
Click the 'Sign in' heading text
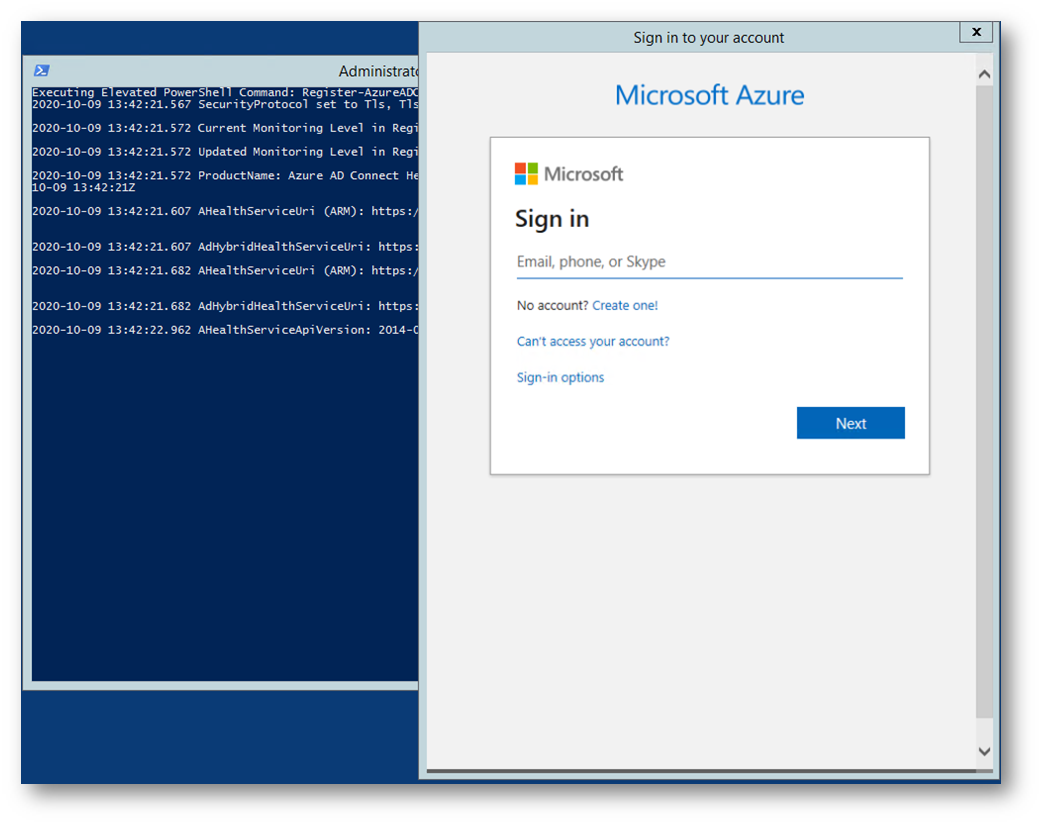[x=552, y=219]
